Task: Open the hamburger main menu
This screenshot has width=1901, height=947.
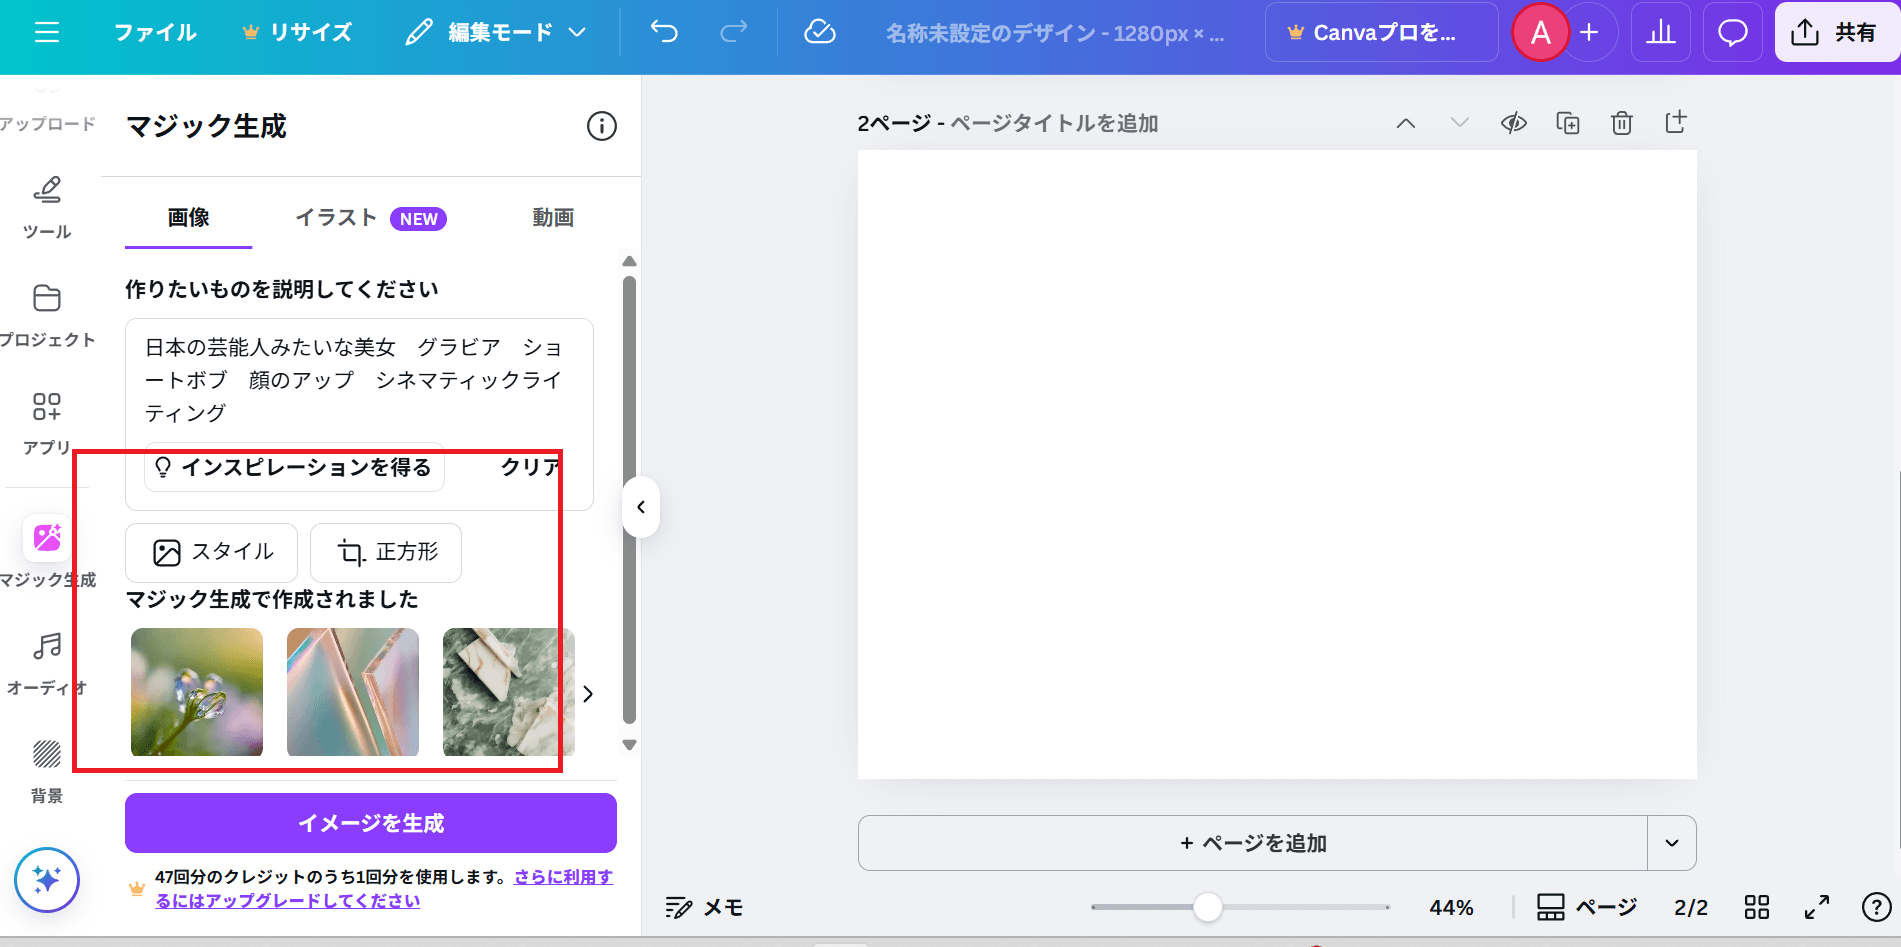Action: tap(47, 32)
